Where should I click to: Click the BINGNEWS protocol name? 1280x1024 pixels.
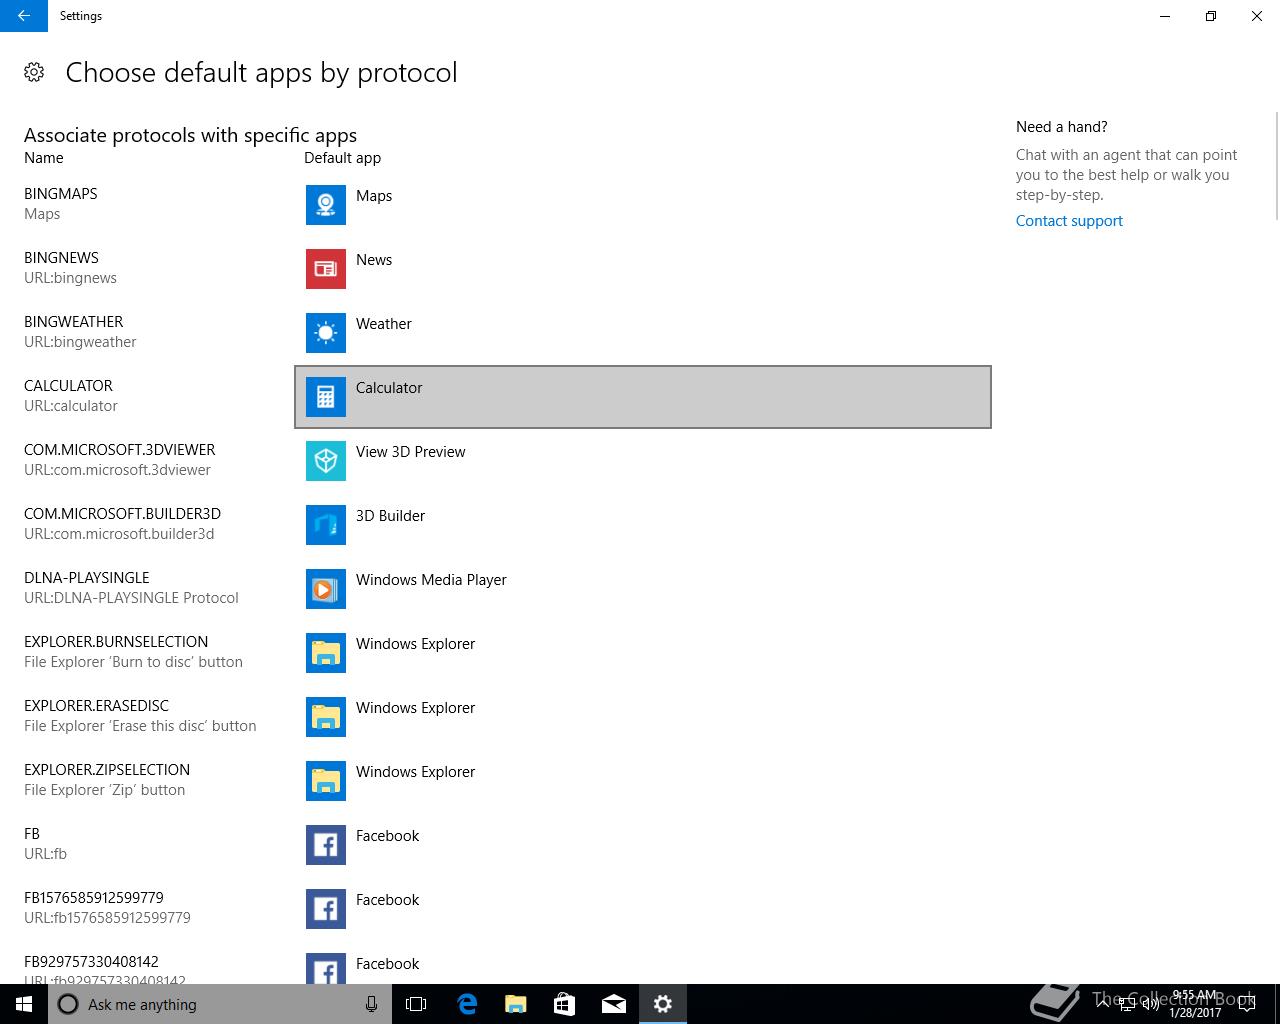click(x=61, y=258)
